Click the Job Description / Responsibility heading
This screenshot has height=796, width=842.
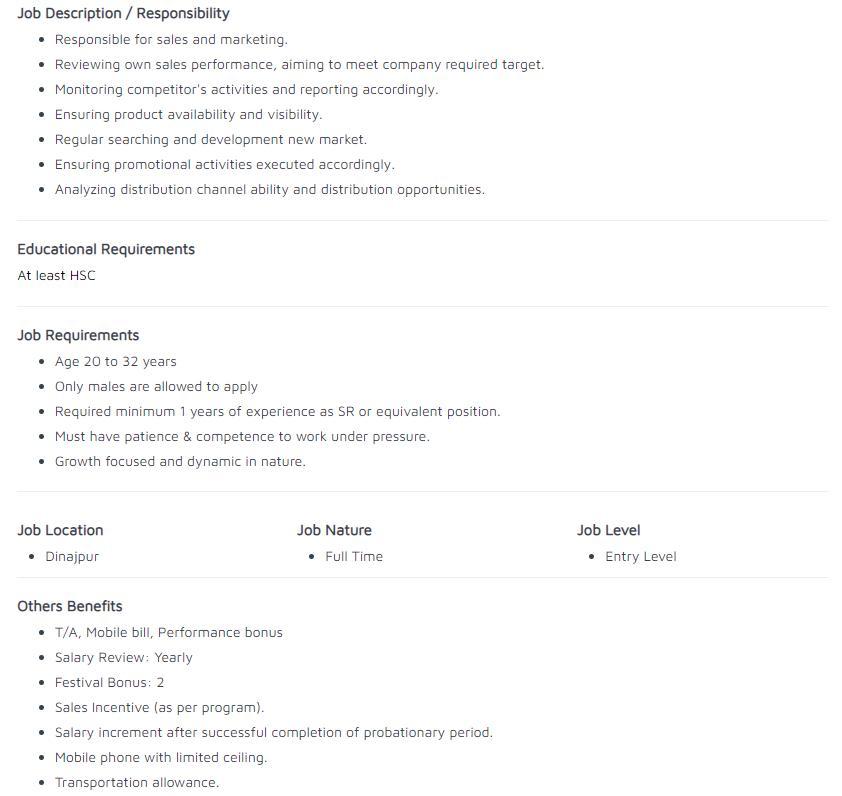(x=123, y=13)
